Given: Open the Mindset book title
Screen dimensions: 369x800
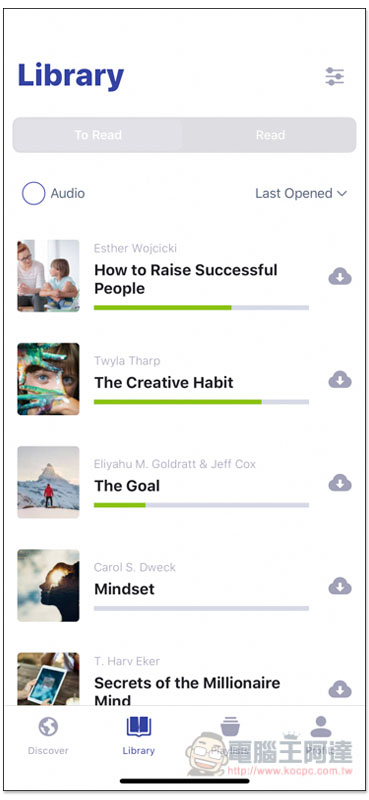Looking at the screenshot, I should click(125, 589).
